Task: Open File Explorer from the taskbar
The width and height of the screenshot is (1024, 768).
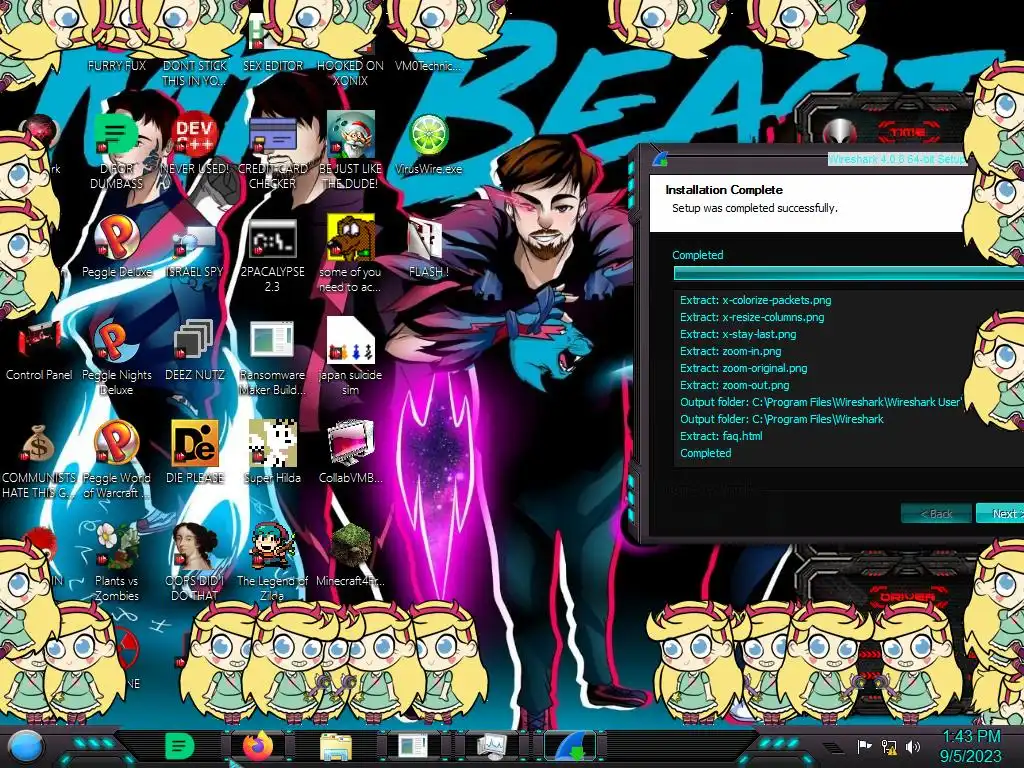Action: (x=336, y=747)
